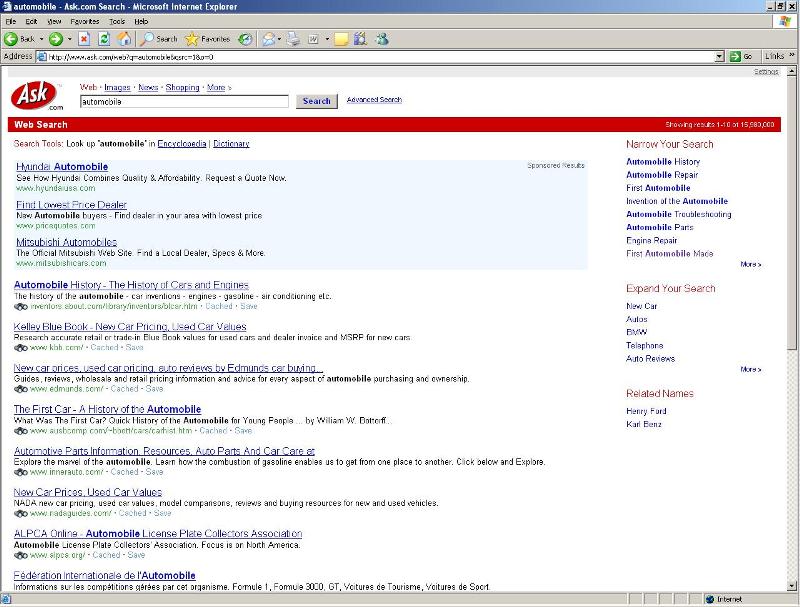
Task: Click the Refresh page icon
Action: pyautogui.click(x=104, y=39)
